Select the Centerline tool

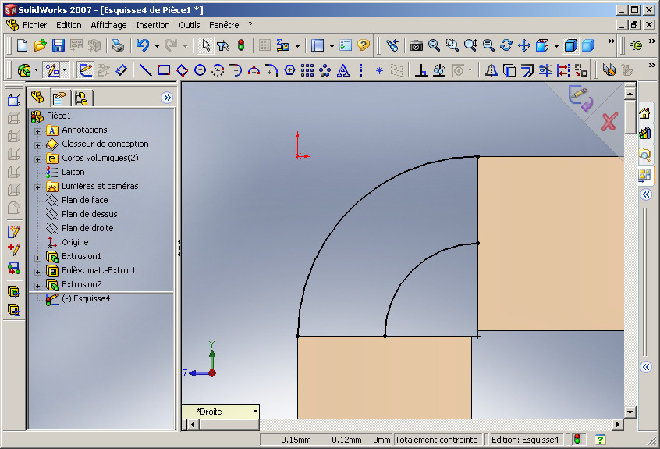(x=361, y=70)
